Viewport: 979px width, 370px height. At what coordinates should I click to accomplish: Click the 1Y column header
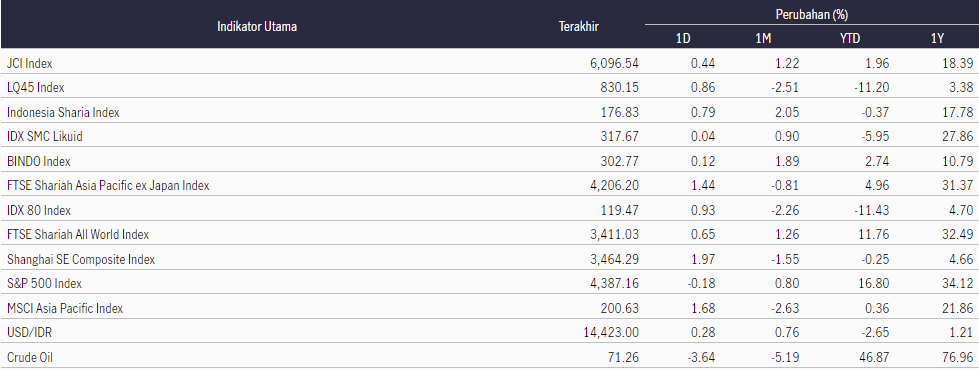(x=937, y=39)
